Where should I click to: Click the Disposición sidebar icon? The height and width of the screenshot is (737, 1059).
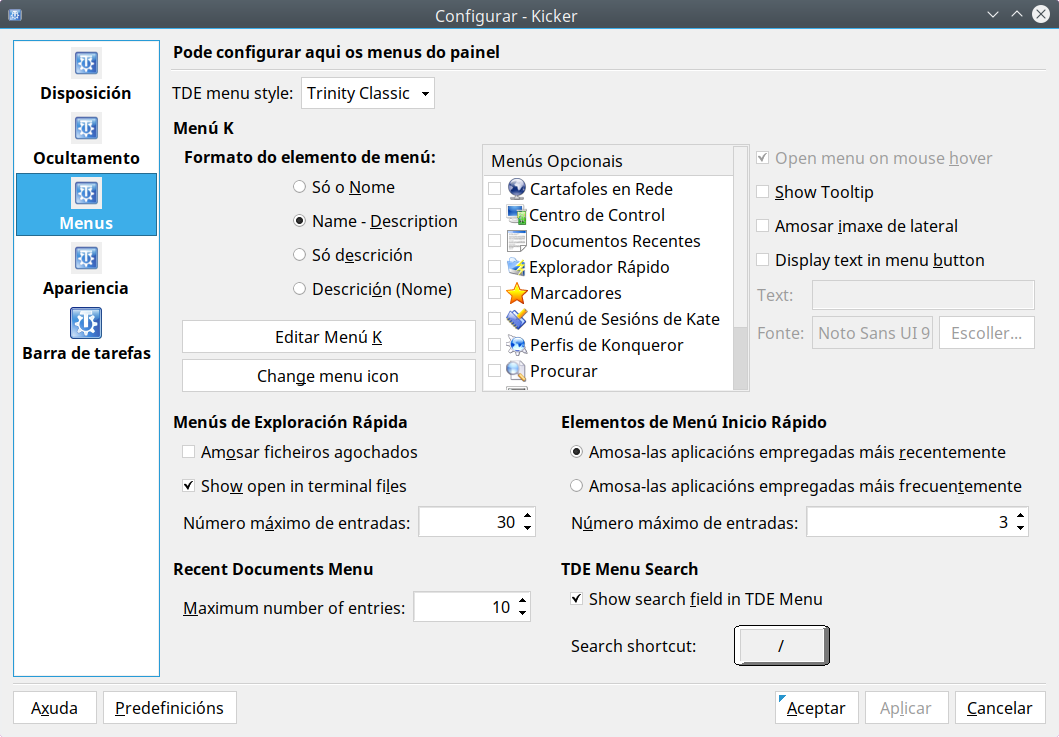point(86,63)
